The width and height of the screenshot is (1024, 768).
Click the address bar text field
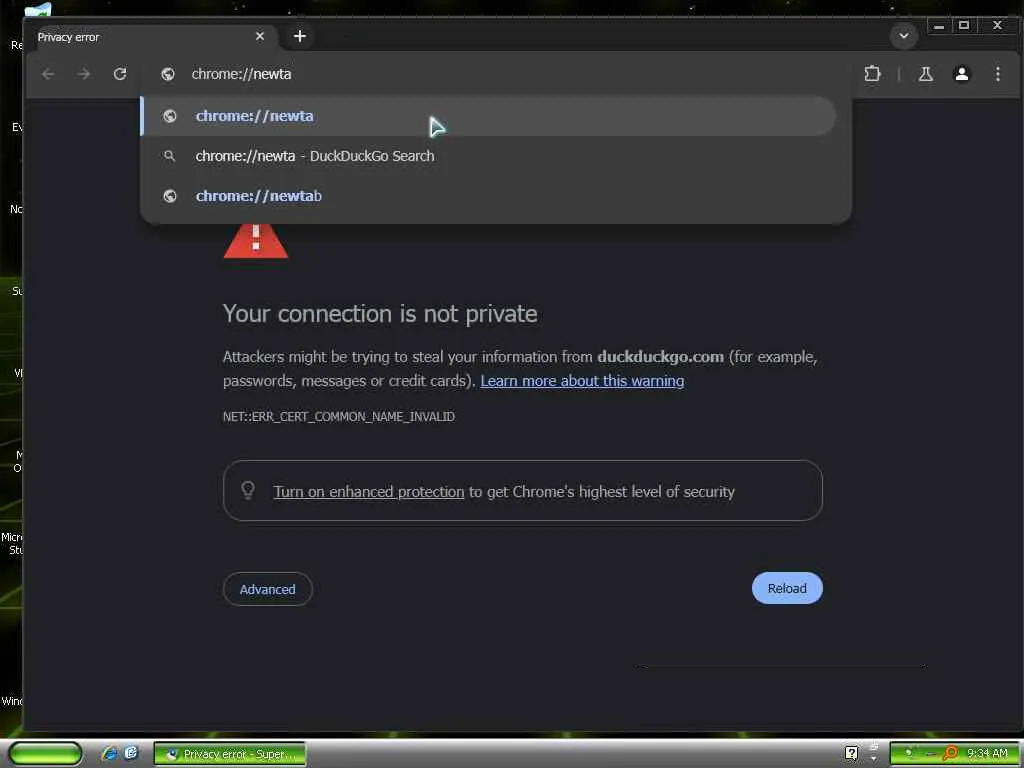pos(496,74)
